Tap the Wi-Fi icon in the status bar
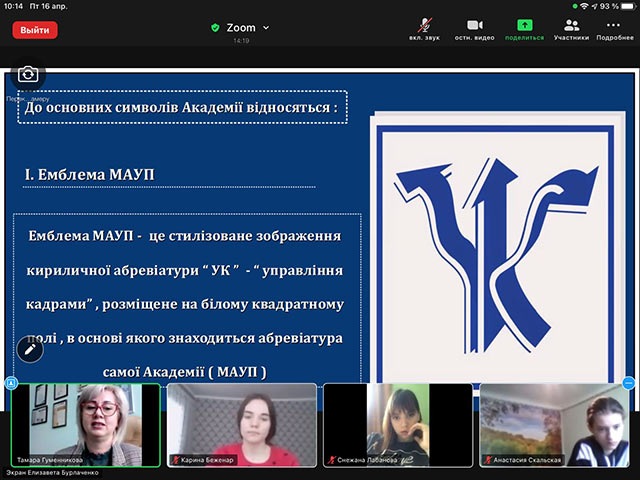 tap(584, 6)
